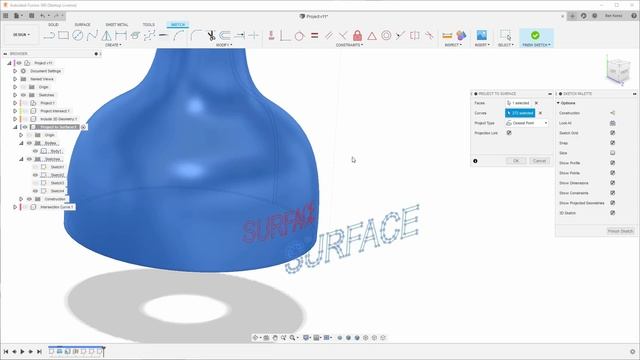Toggle the Show Profile checkbox
This screenshot has height=360, width=640.
pyautogui.click(x=612, y=163)
